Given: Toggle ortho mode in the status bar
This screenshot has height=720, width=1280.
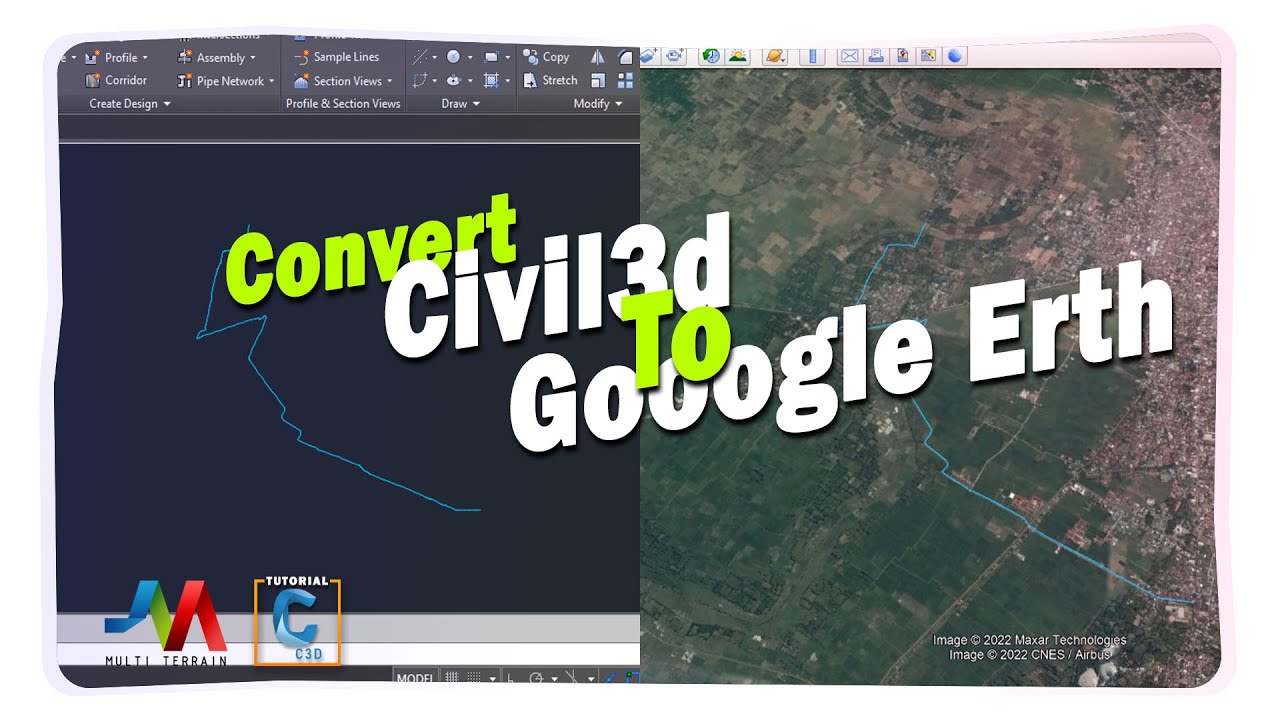Looking at the screenshot, I should [511, 677].
